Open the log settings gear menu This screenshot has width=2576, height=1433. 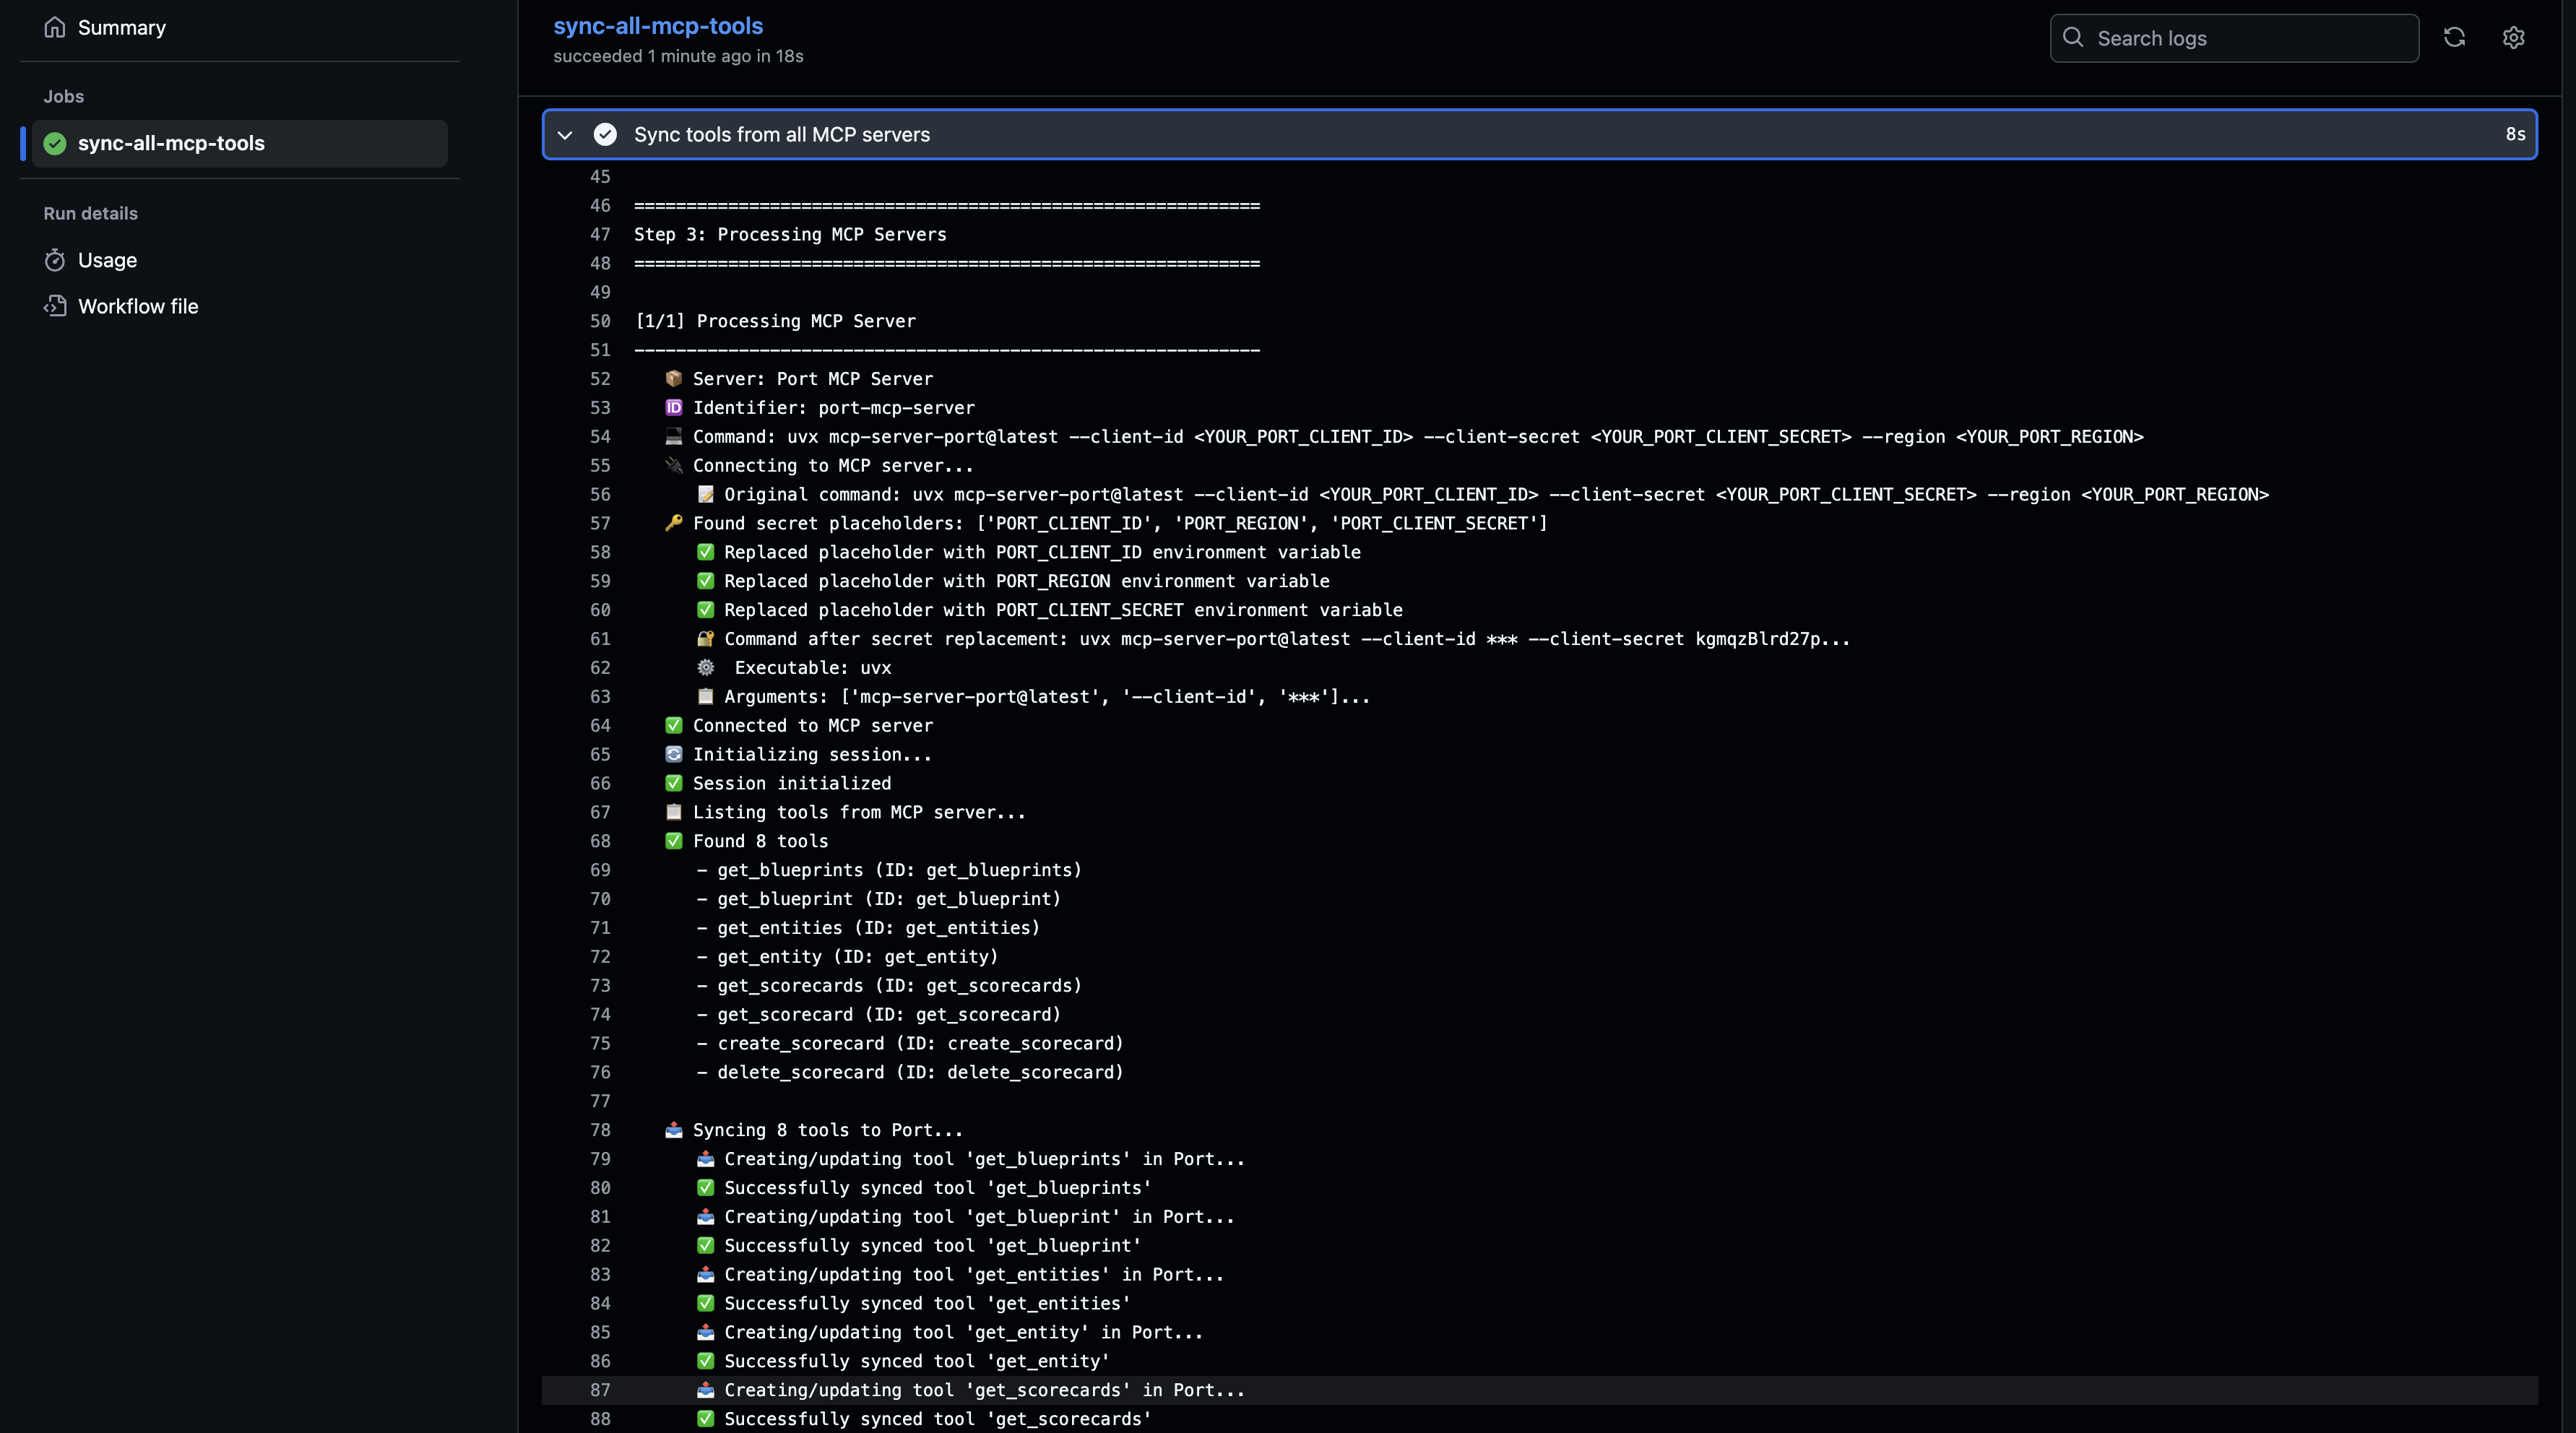click(x=2513, y=38)
